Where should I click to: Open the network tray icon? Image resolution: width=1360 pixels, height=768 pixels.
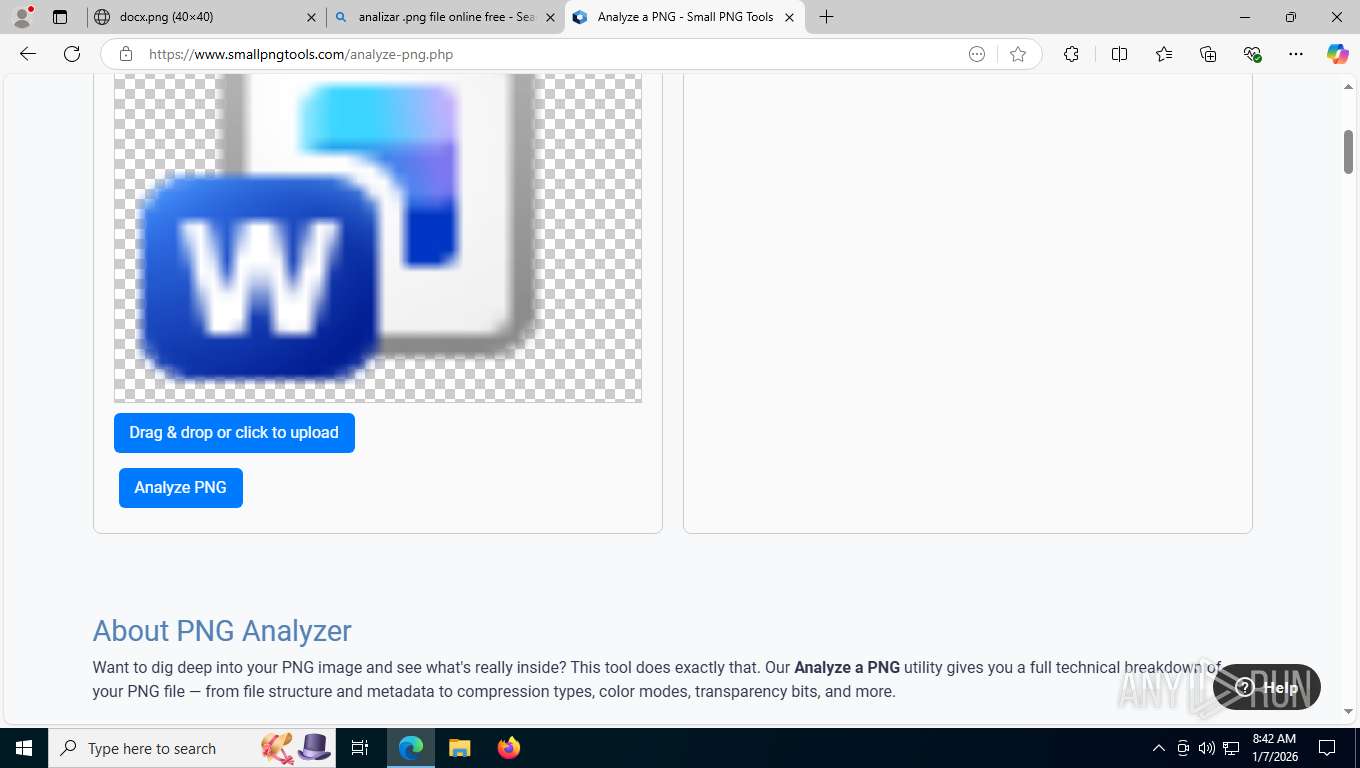(x=1231, y=748)
